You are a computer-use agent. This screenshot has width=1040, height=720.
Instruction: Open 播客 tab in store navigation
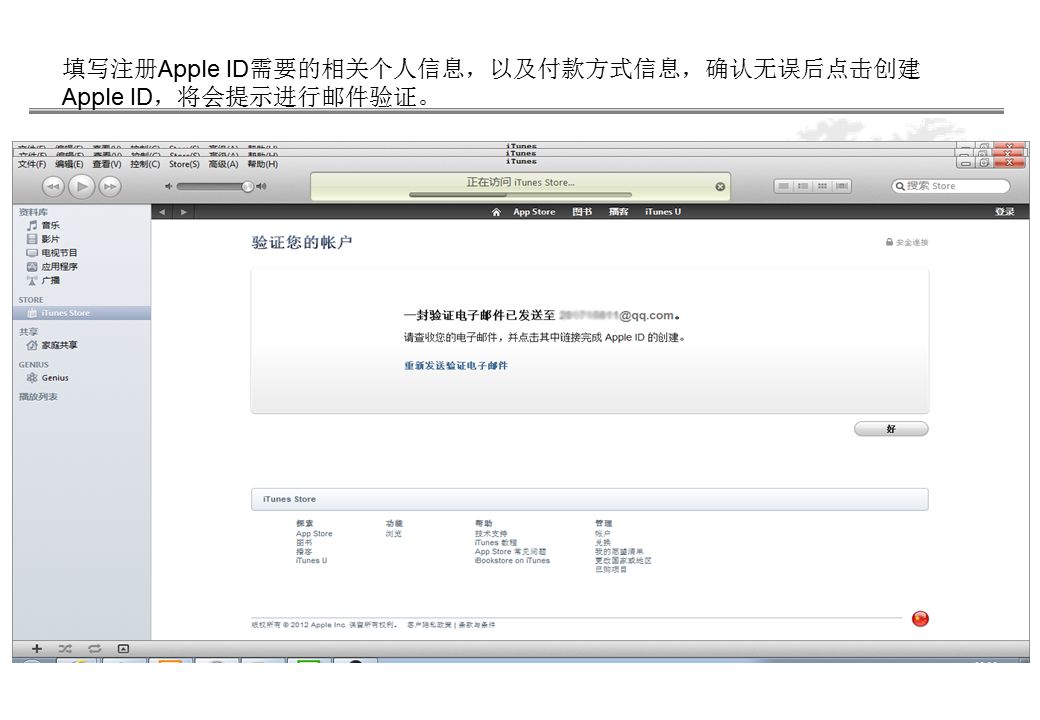(x=618, y=212)
